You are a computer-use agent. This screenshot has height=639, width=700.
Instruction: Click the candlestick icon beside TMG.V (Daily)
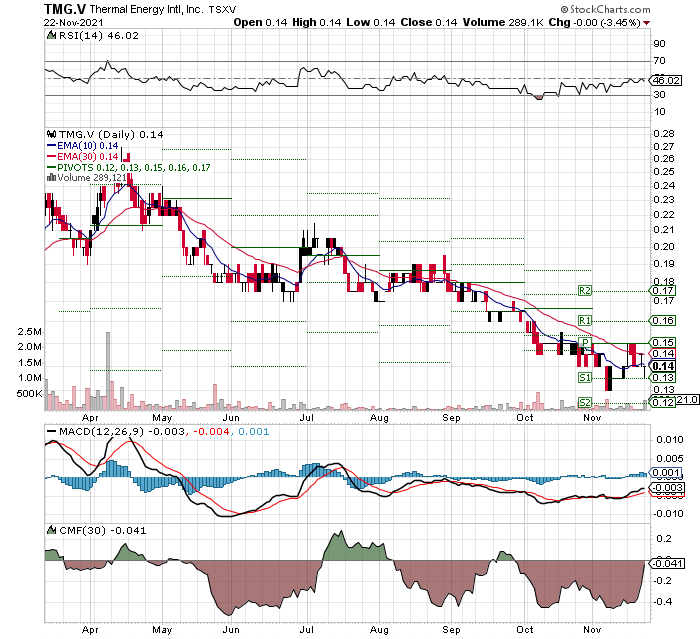(x=51, y=134)
